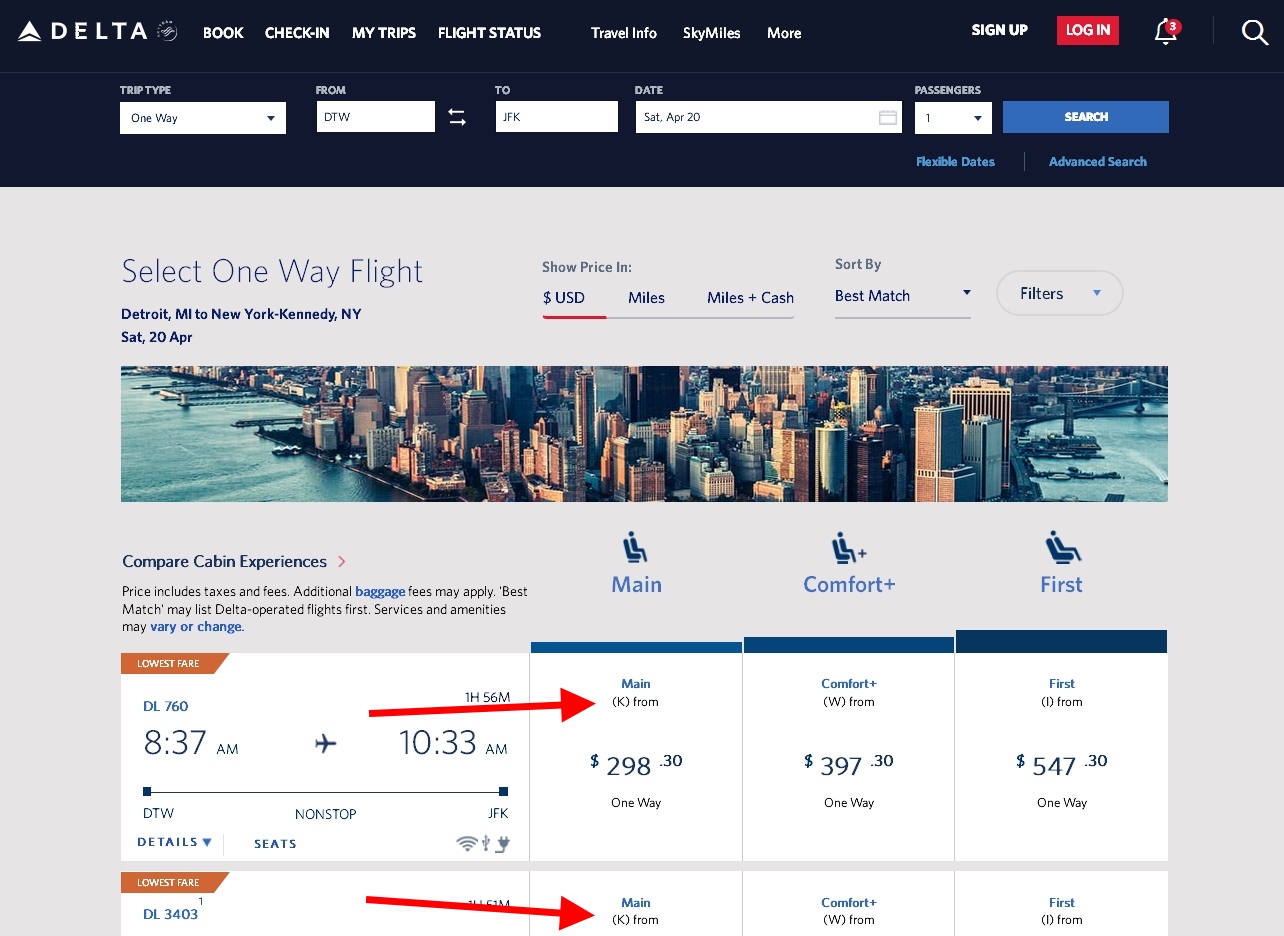Image resolution: width=1284 pixels, height=936 pixels.
Task: Go to the FLIGHT STATUS tab
Action: pos(489,33)
